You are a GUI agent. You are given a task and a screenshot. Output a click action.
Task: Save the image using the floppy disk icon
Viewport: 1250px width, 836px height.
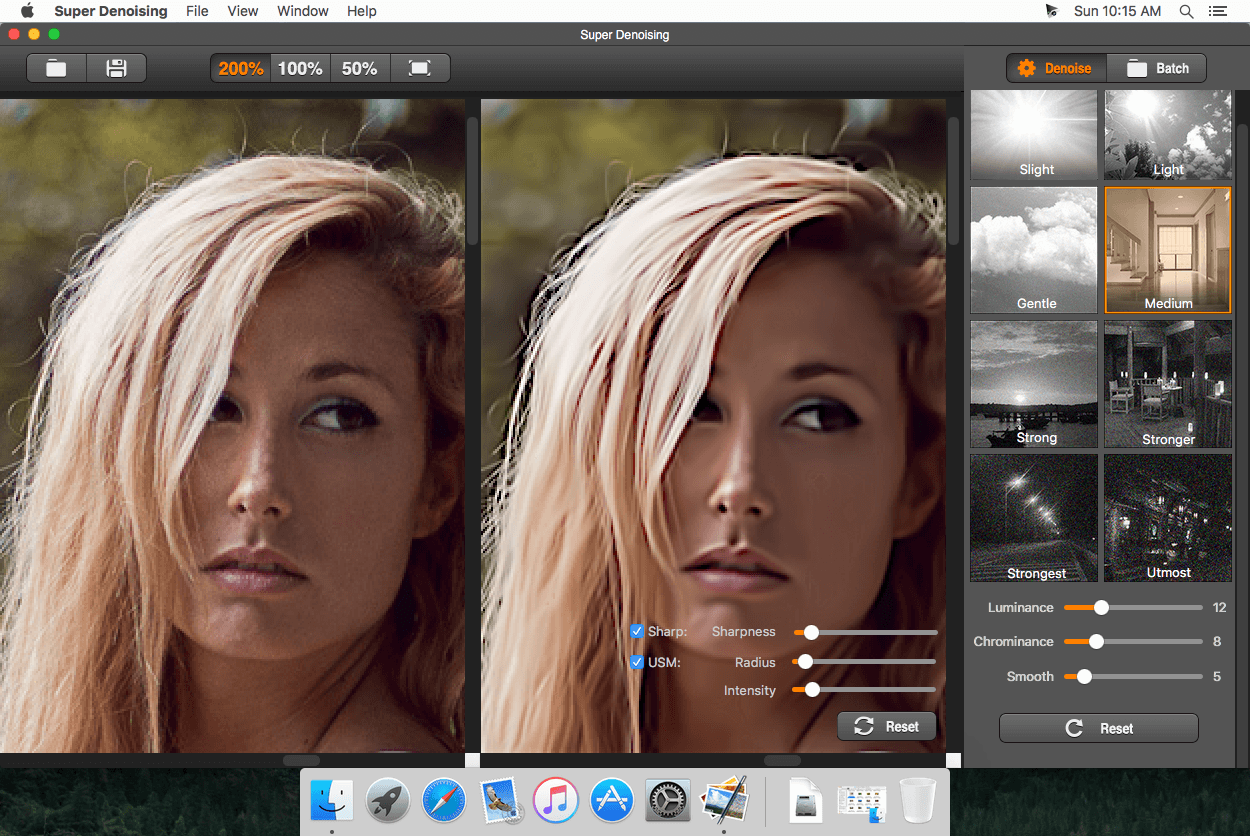[116, 68]
